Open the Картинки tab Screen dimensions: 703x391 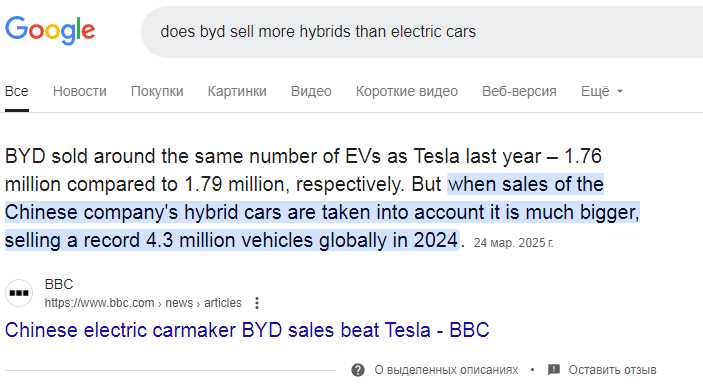tap(237, 91)
